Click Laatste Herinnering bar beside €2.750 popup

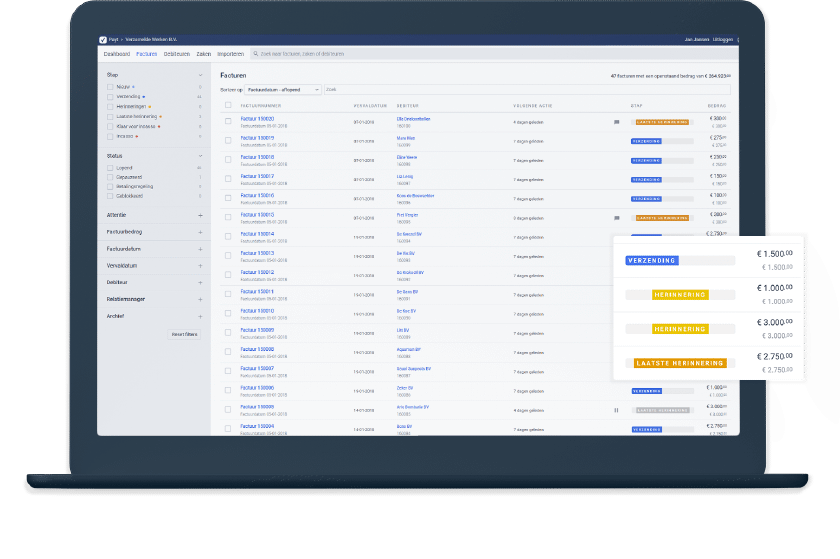pyautogui.click(x=680, y=363)
